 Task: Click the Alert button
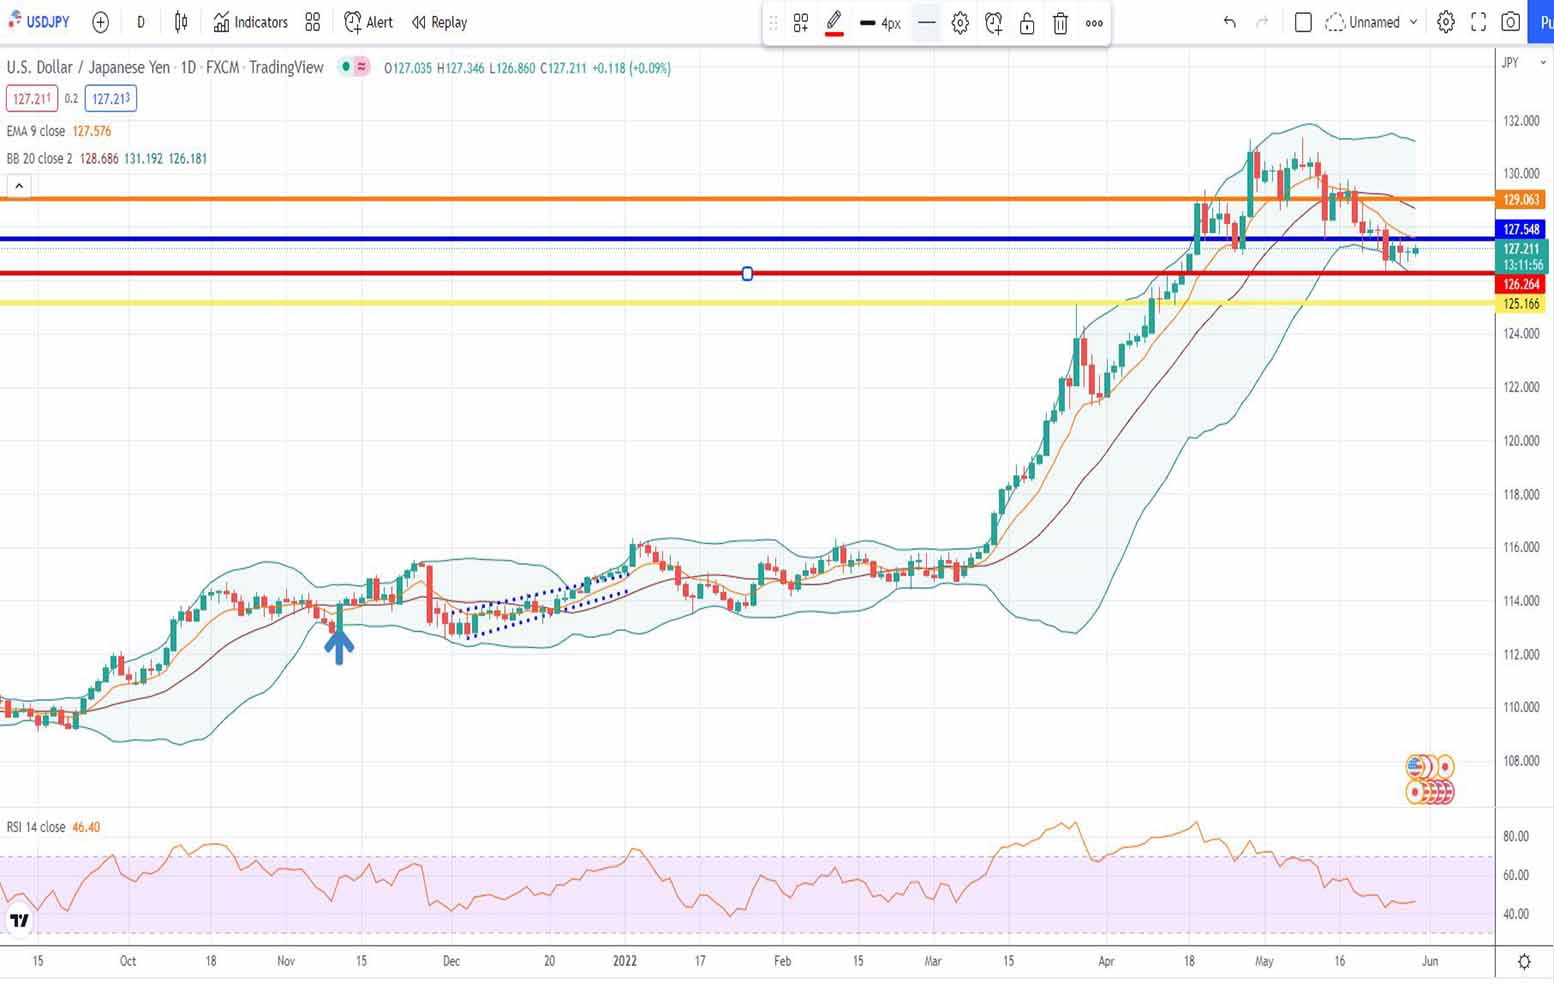[x=368, y=22]
